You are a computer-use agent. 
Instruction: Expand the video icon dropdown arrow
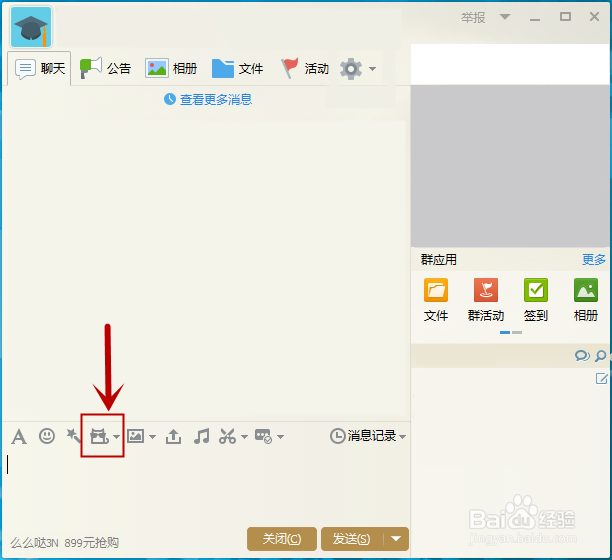[x=116, y=437]
